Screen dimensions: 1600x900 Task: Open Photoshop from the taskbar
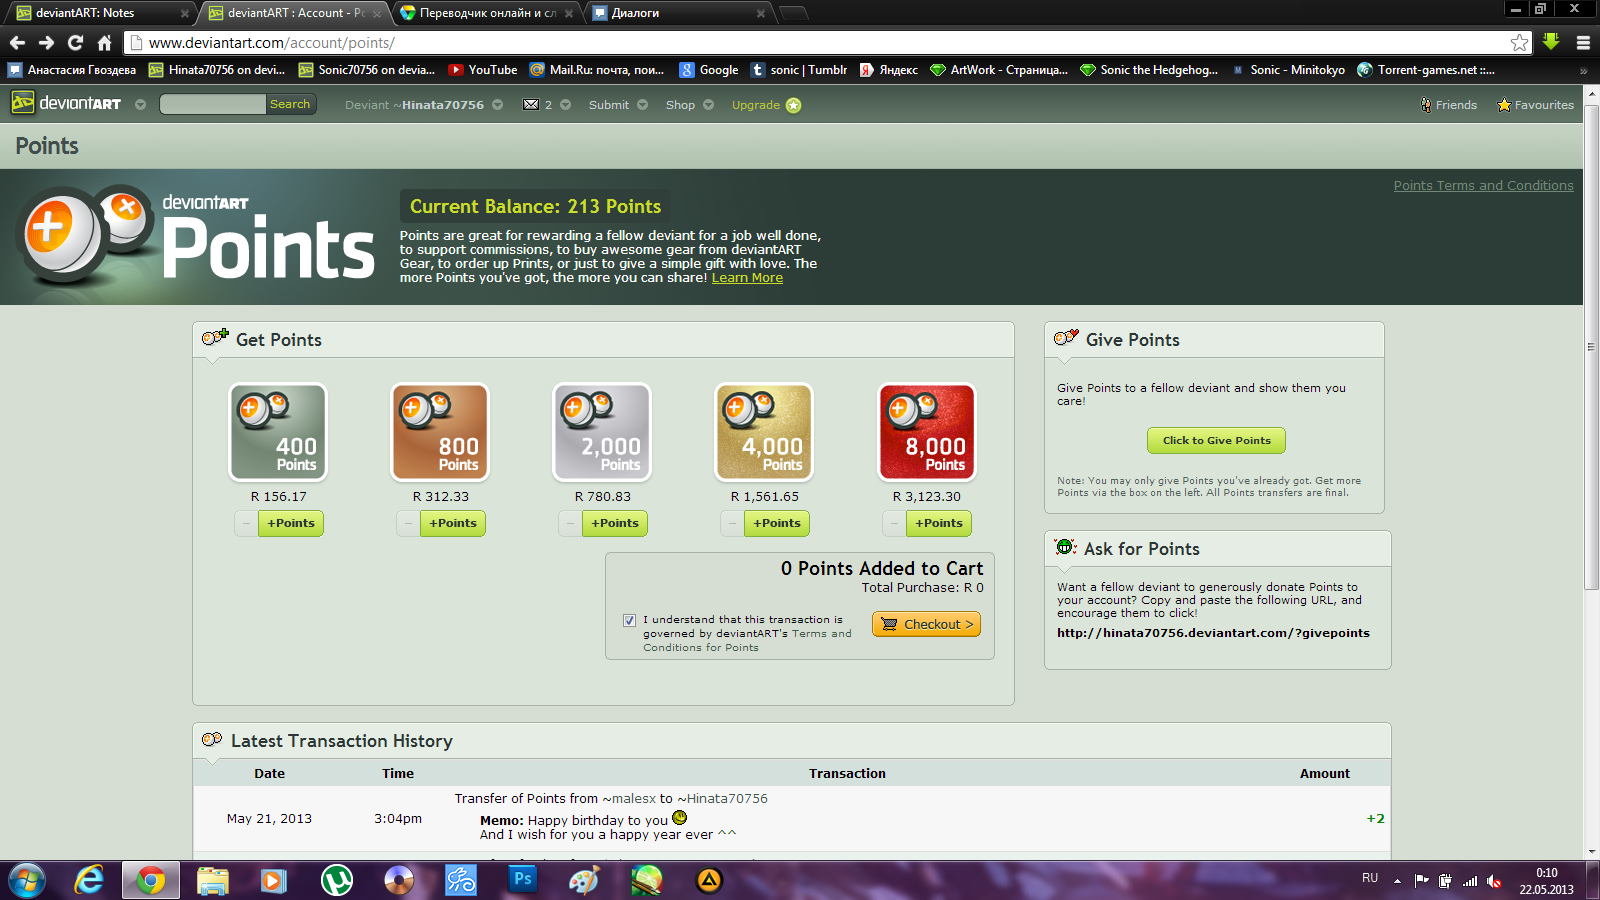(522, 879)
